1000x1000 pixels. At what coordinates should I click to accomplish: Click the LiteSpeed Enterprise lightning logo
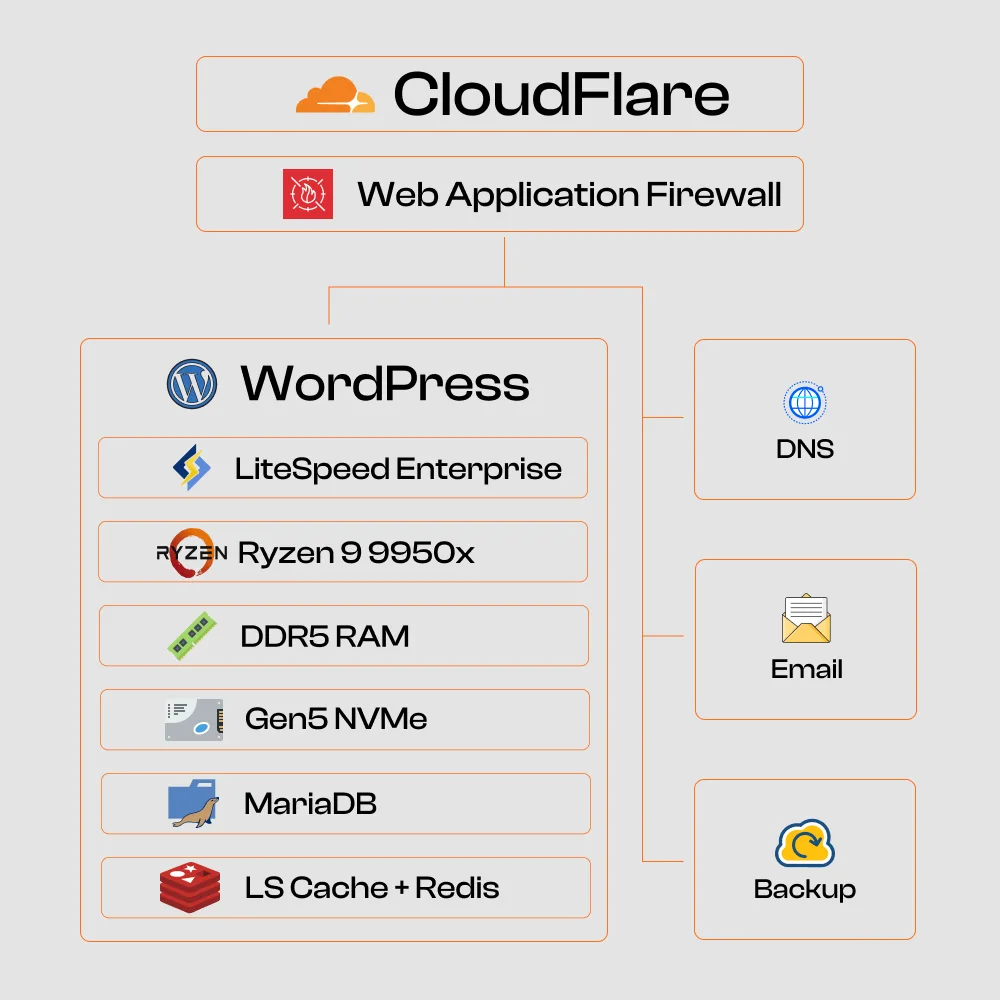coord(192,467)
